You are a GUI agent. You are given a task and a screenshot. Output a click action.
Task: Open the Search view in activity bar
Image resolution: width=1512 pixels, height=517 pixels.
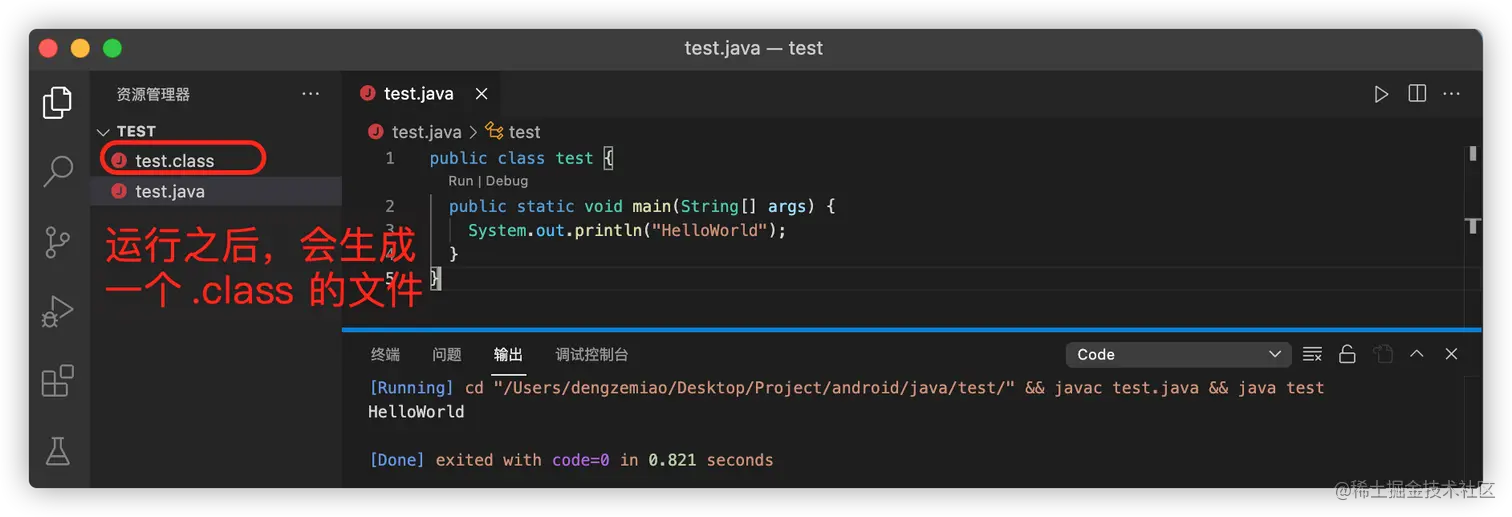pos(58,171)
